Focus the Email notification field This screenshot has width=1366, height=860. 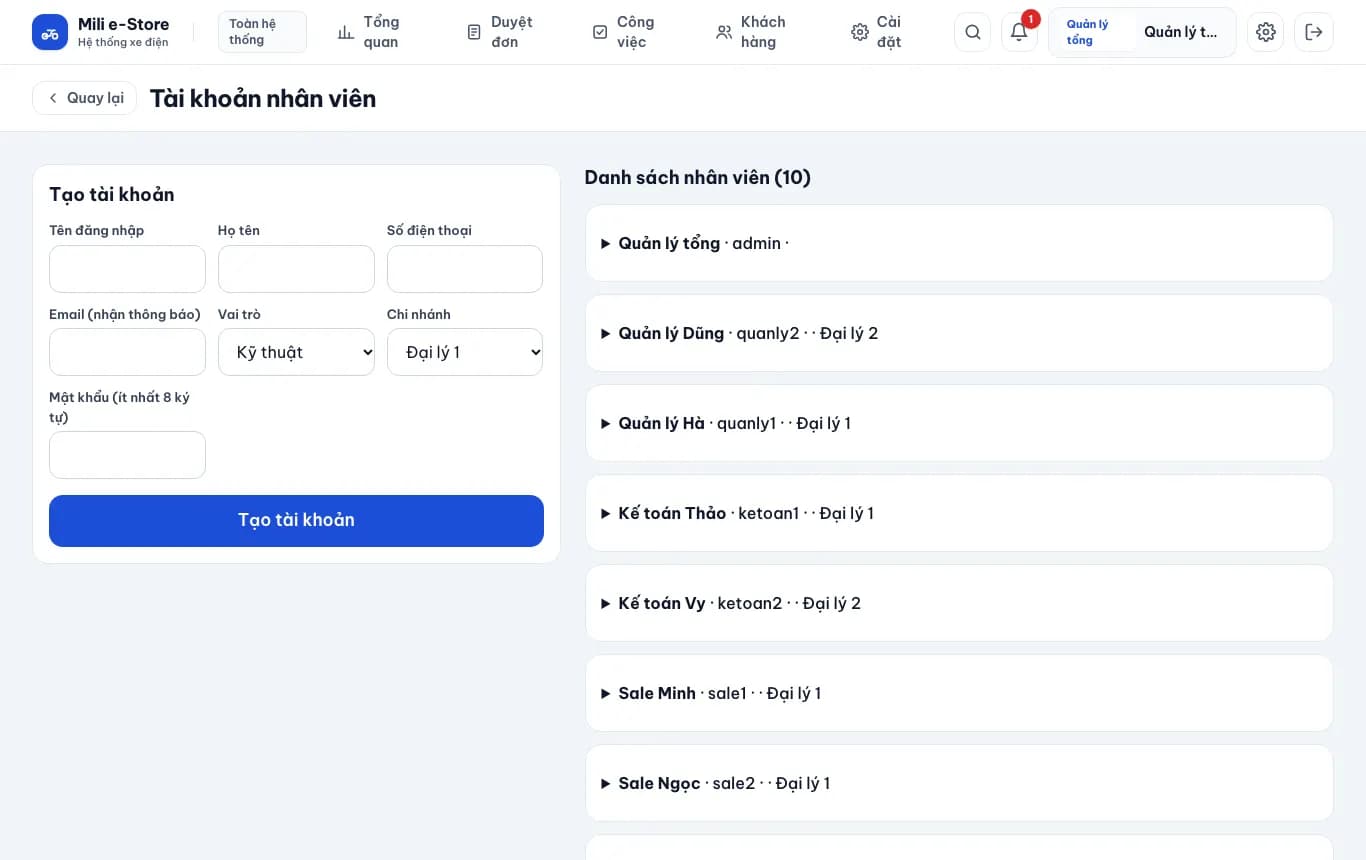(x=127, y=352)
